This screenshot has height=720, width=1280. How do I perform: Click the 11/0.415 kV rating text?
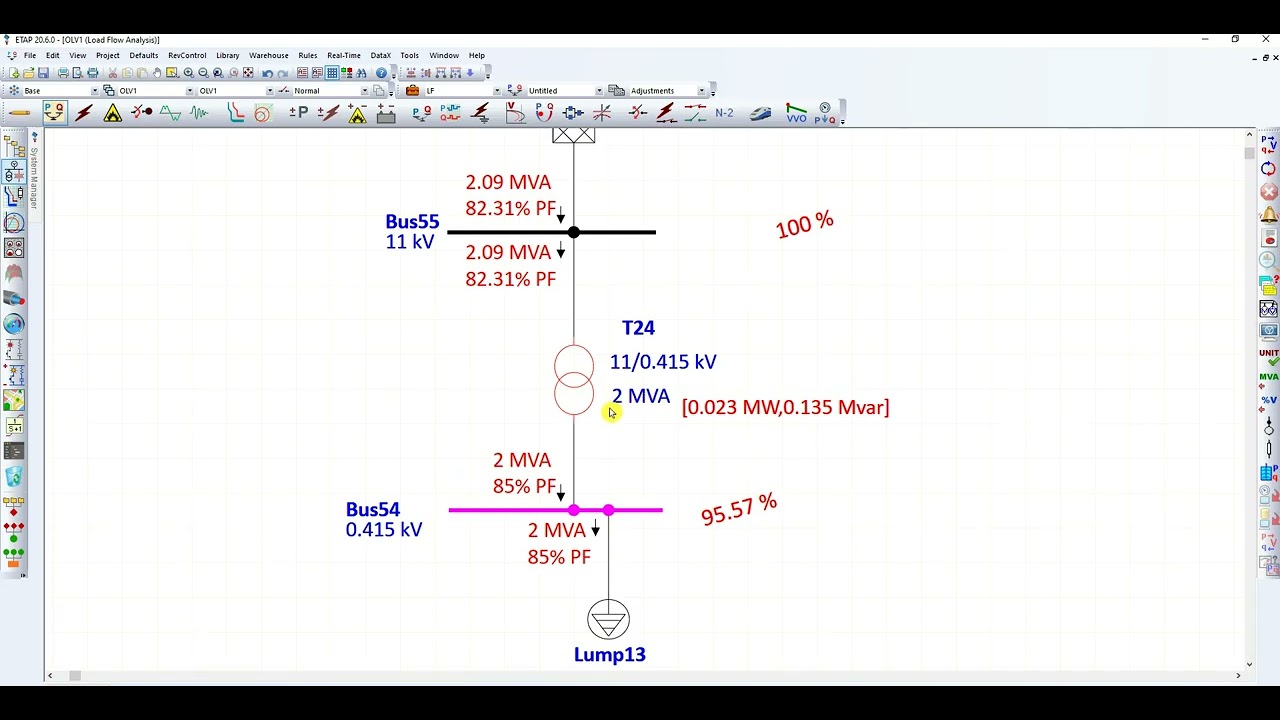click(663, 362)
